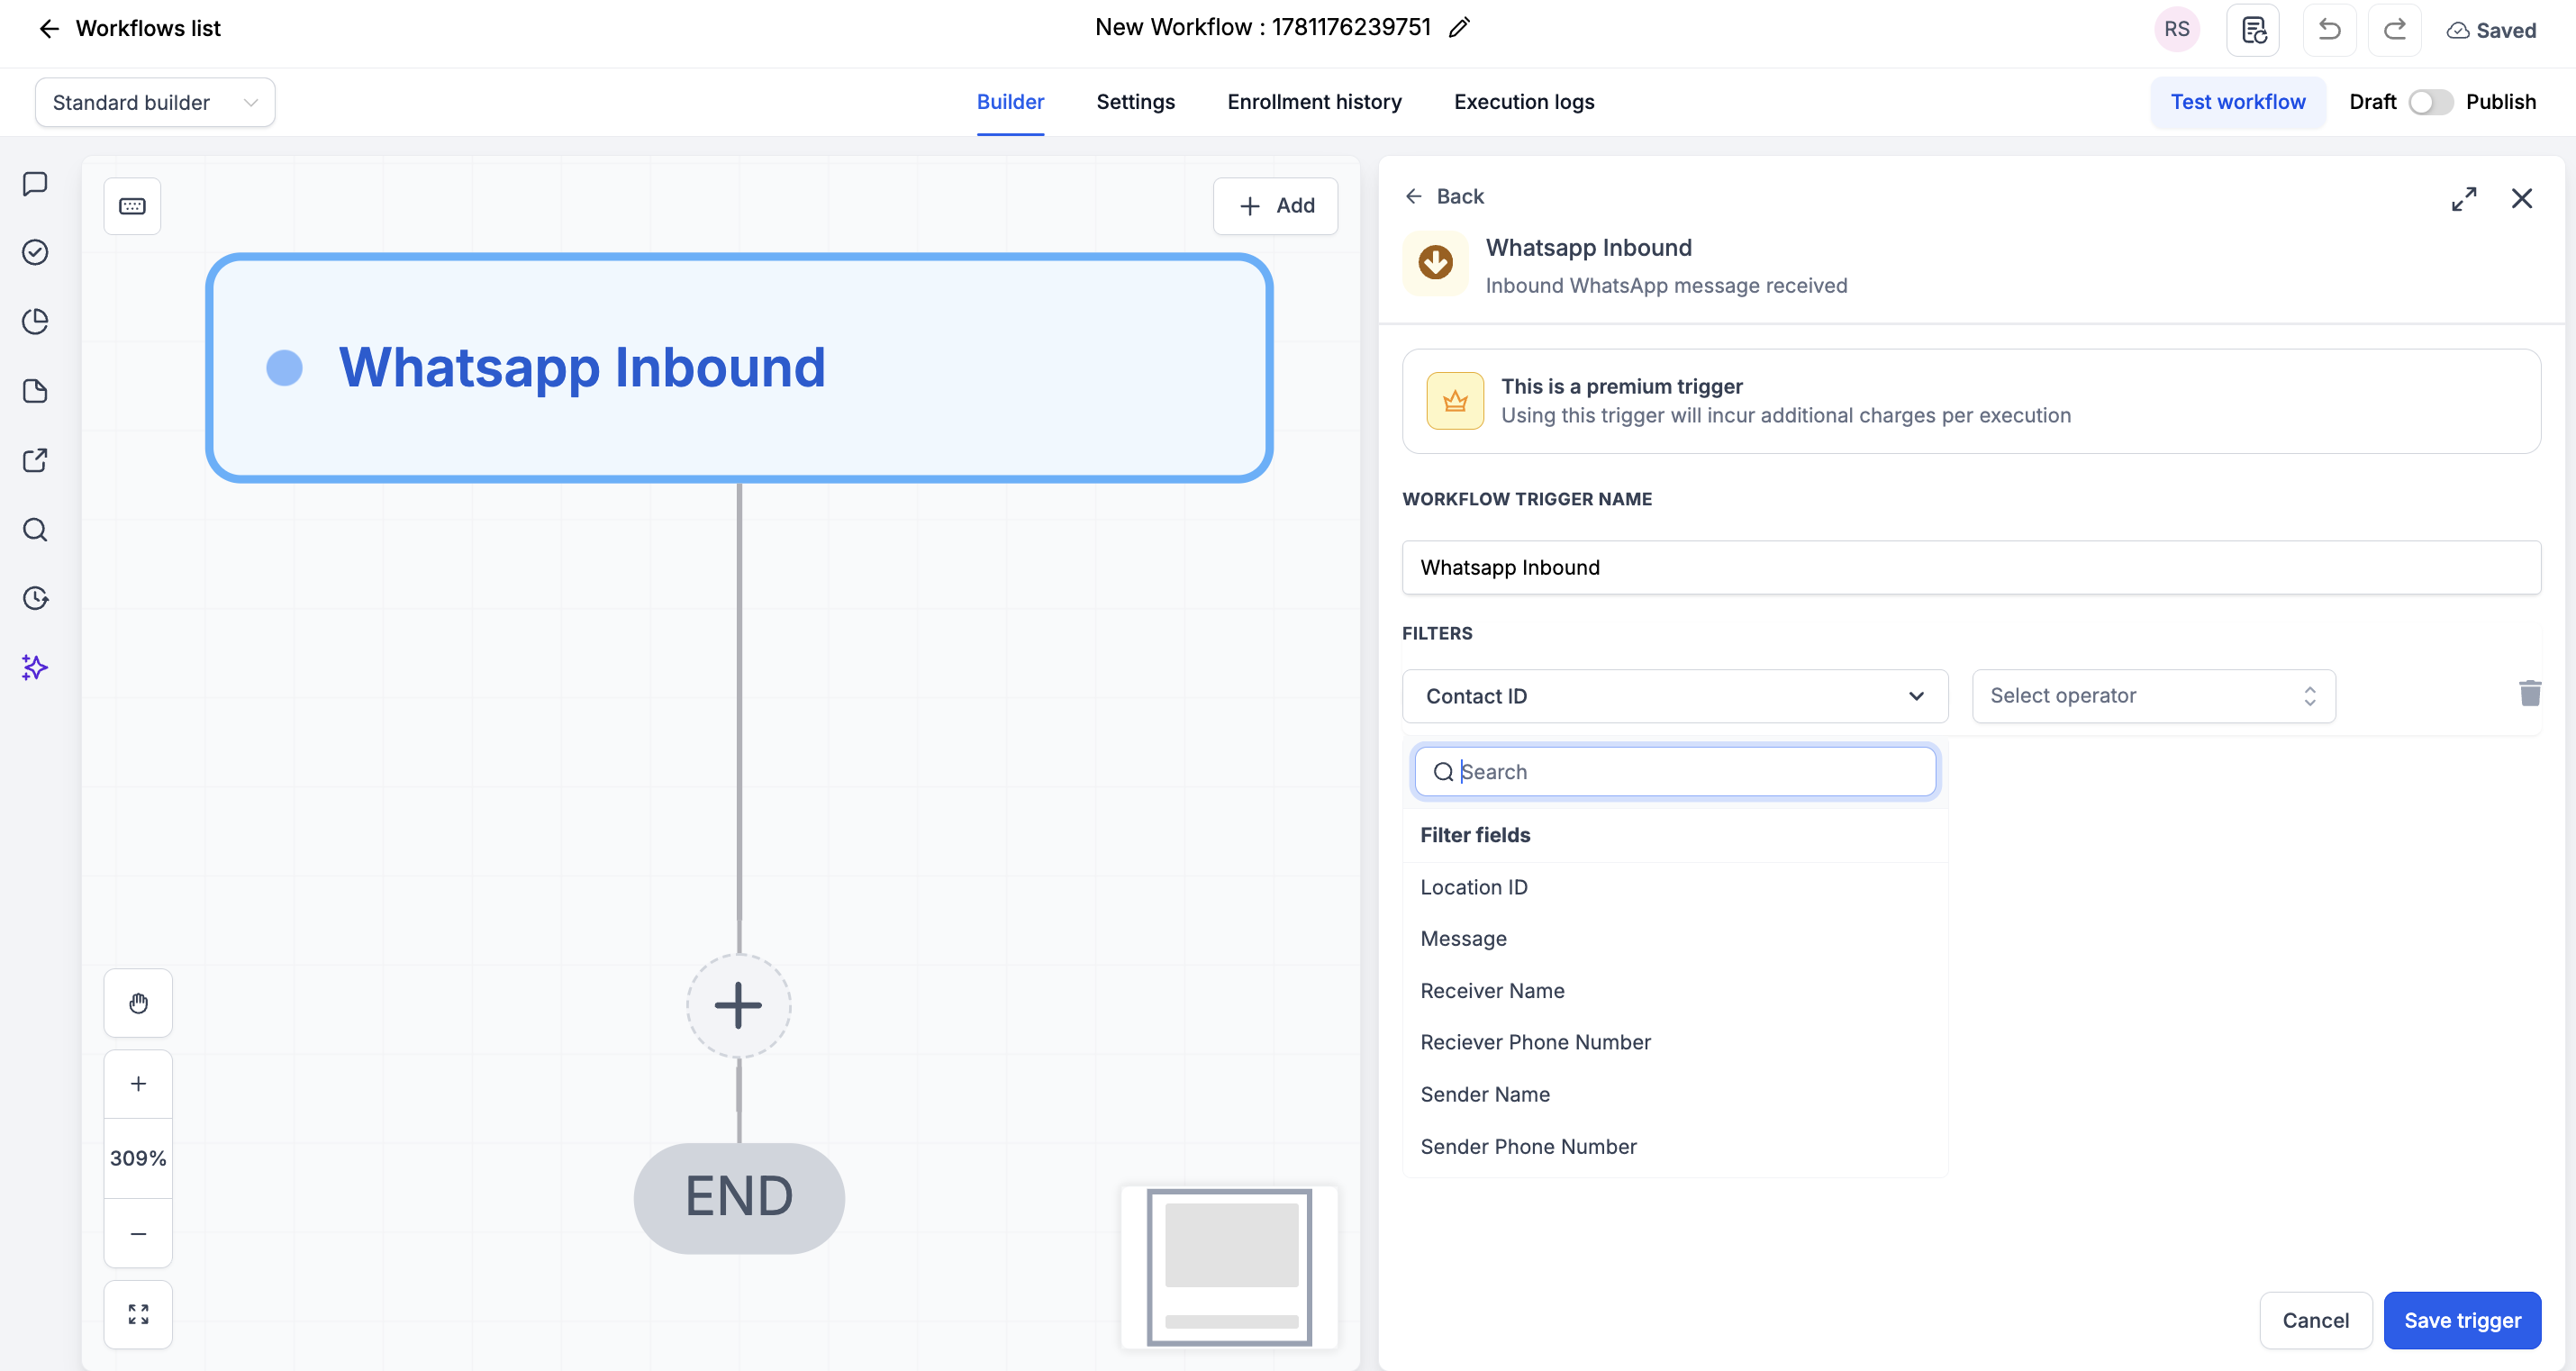Go back to Workflows list

129,29
